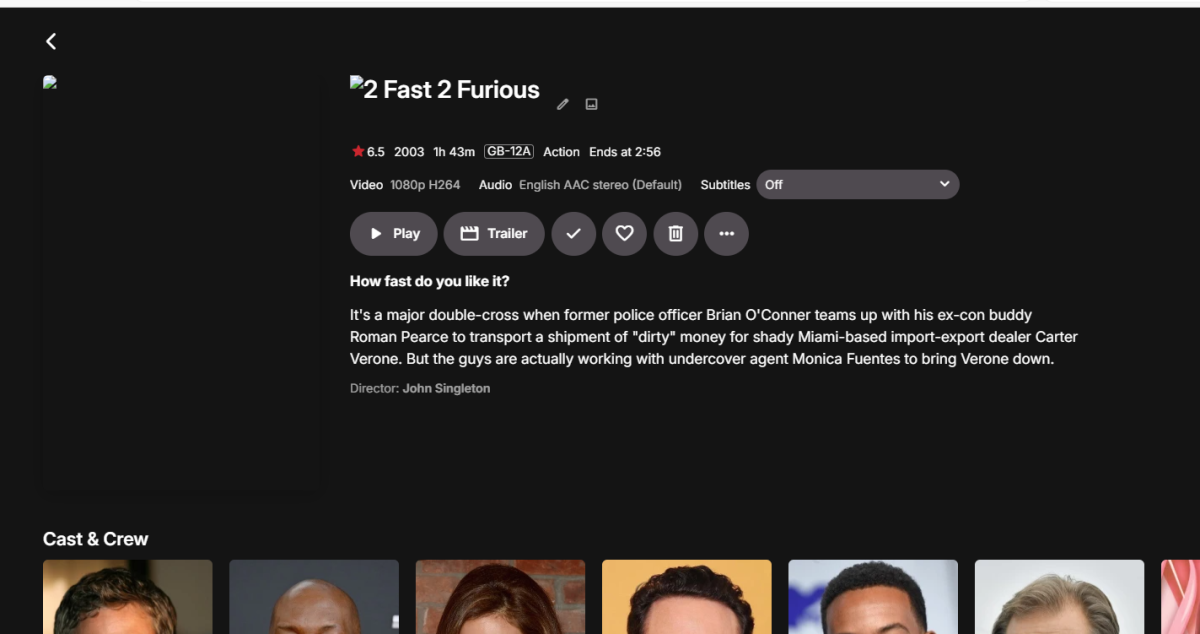Screen dimensions: 1200x634
Task: Mark the movie as played
Action: [574, 234]
